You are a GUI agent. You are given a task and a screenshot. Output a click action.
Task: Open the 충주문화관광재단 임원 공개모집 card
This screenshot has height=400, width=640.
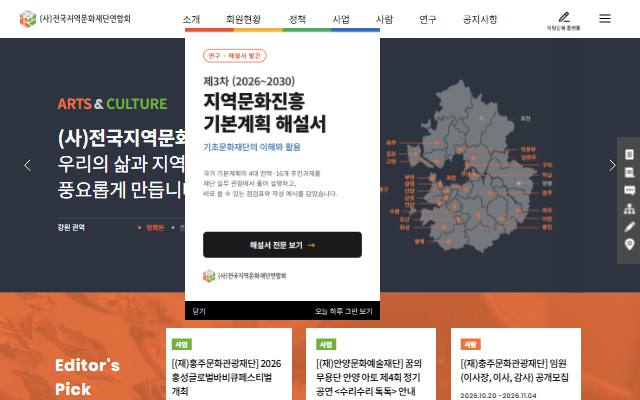[516, 364]
